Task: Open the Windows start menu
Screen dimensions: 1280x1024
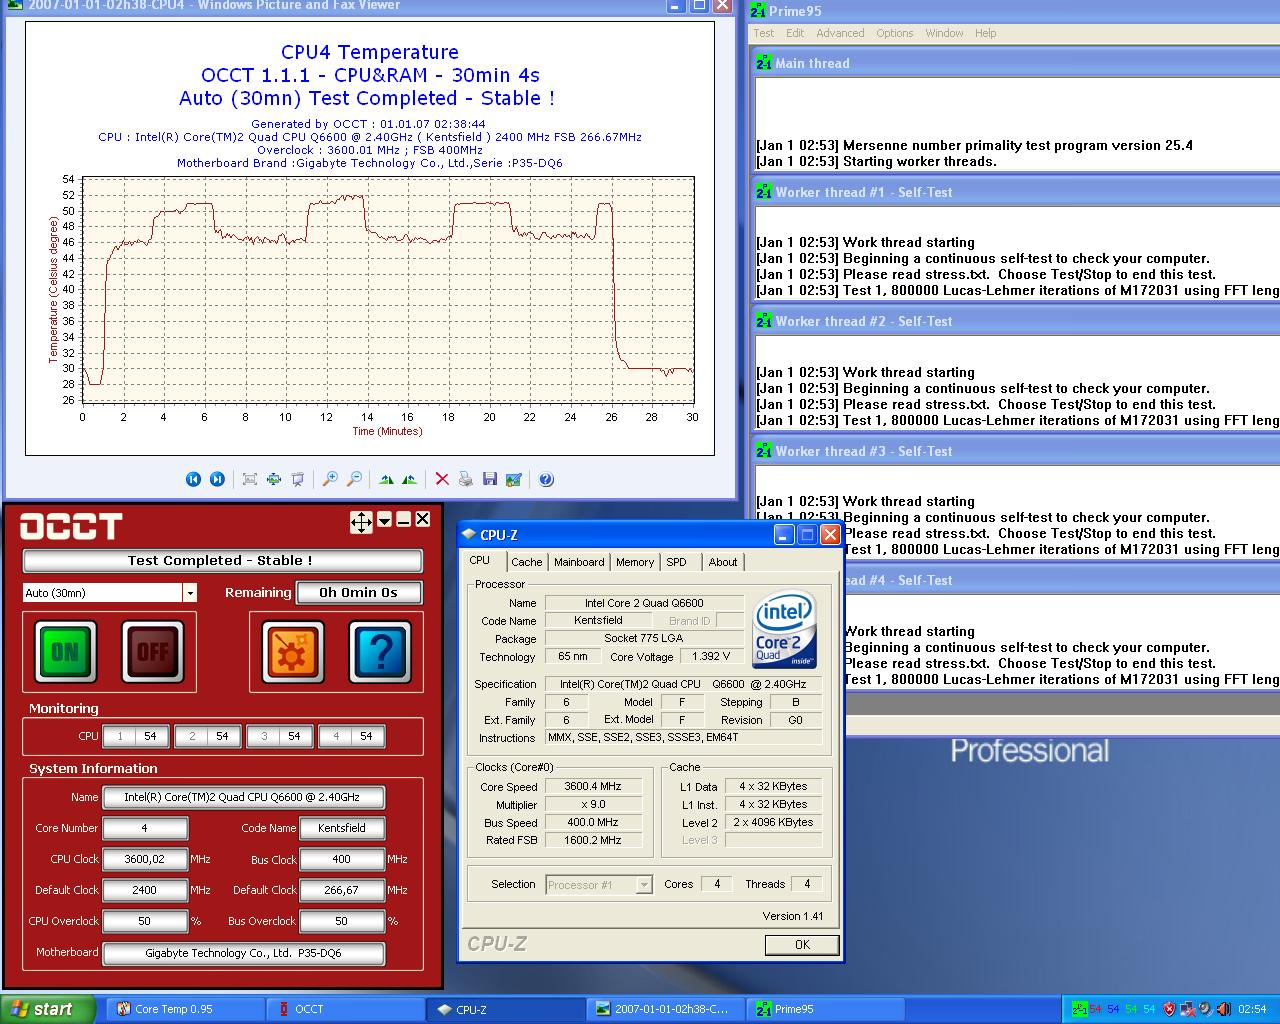Action: click(48, 1009)
